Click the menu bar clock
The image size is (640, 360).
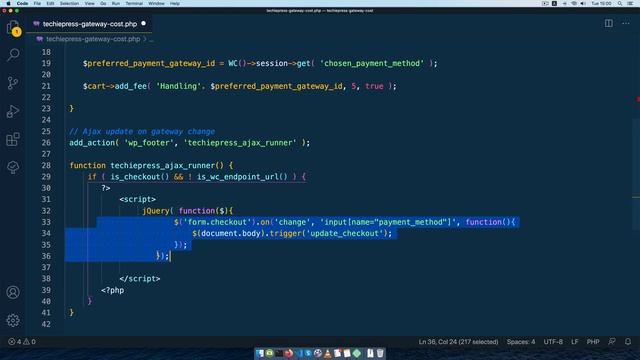tap(602, 3)
